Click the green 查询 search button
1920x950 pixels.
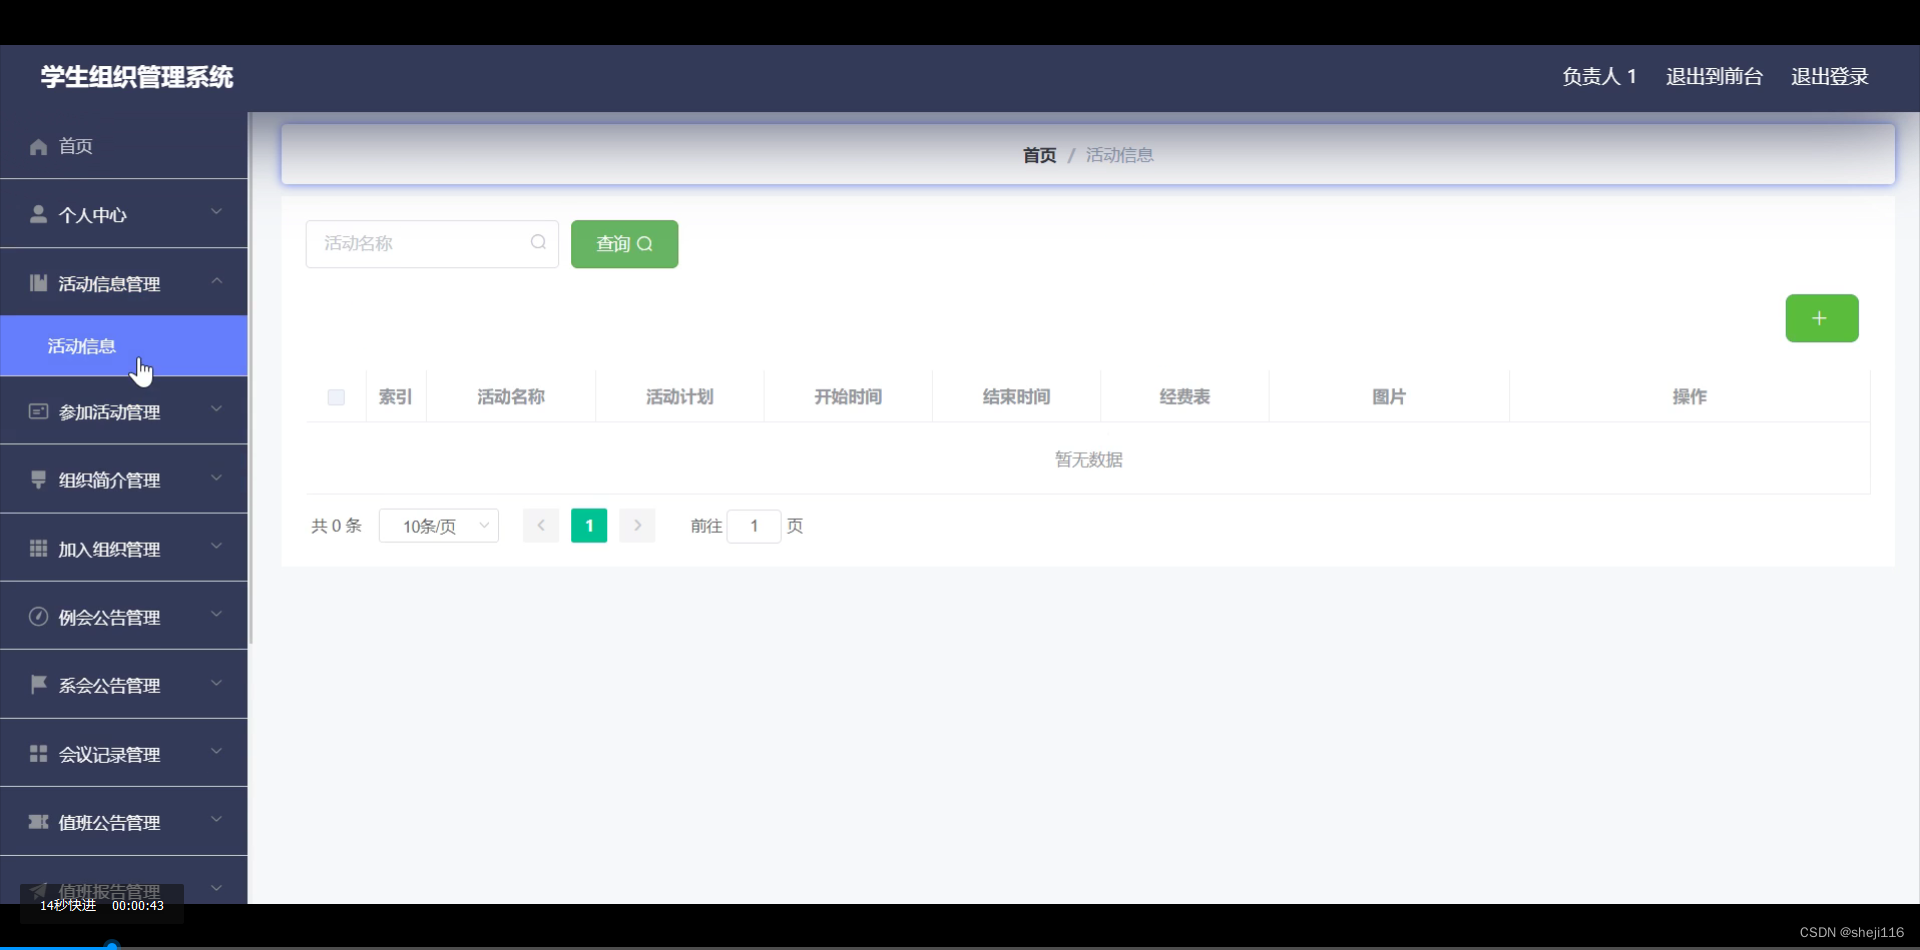[624, 243]
